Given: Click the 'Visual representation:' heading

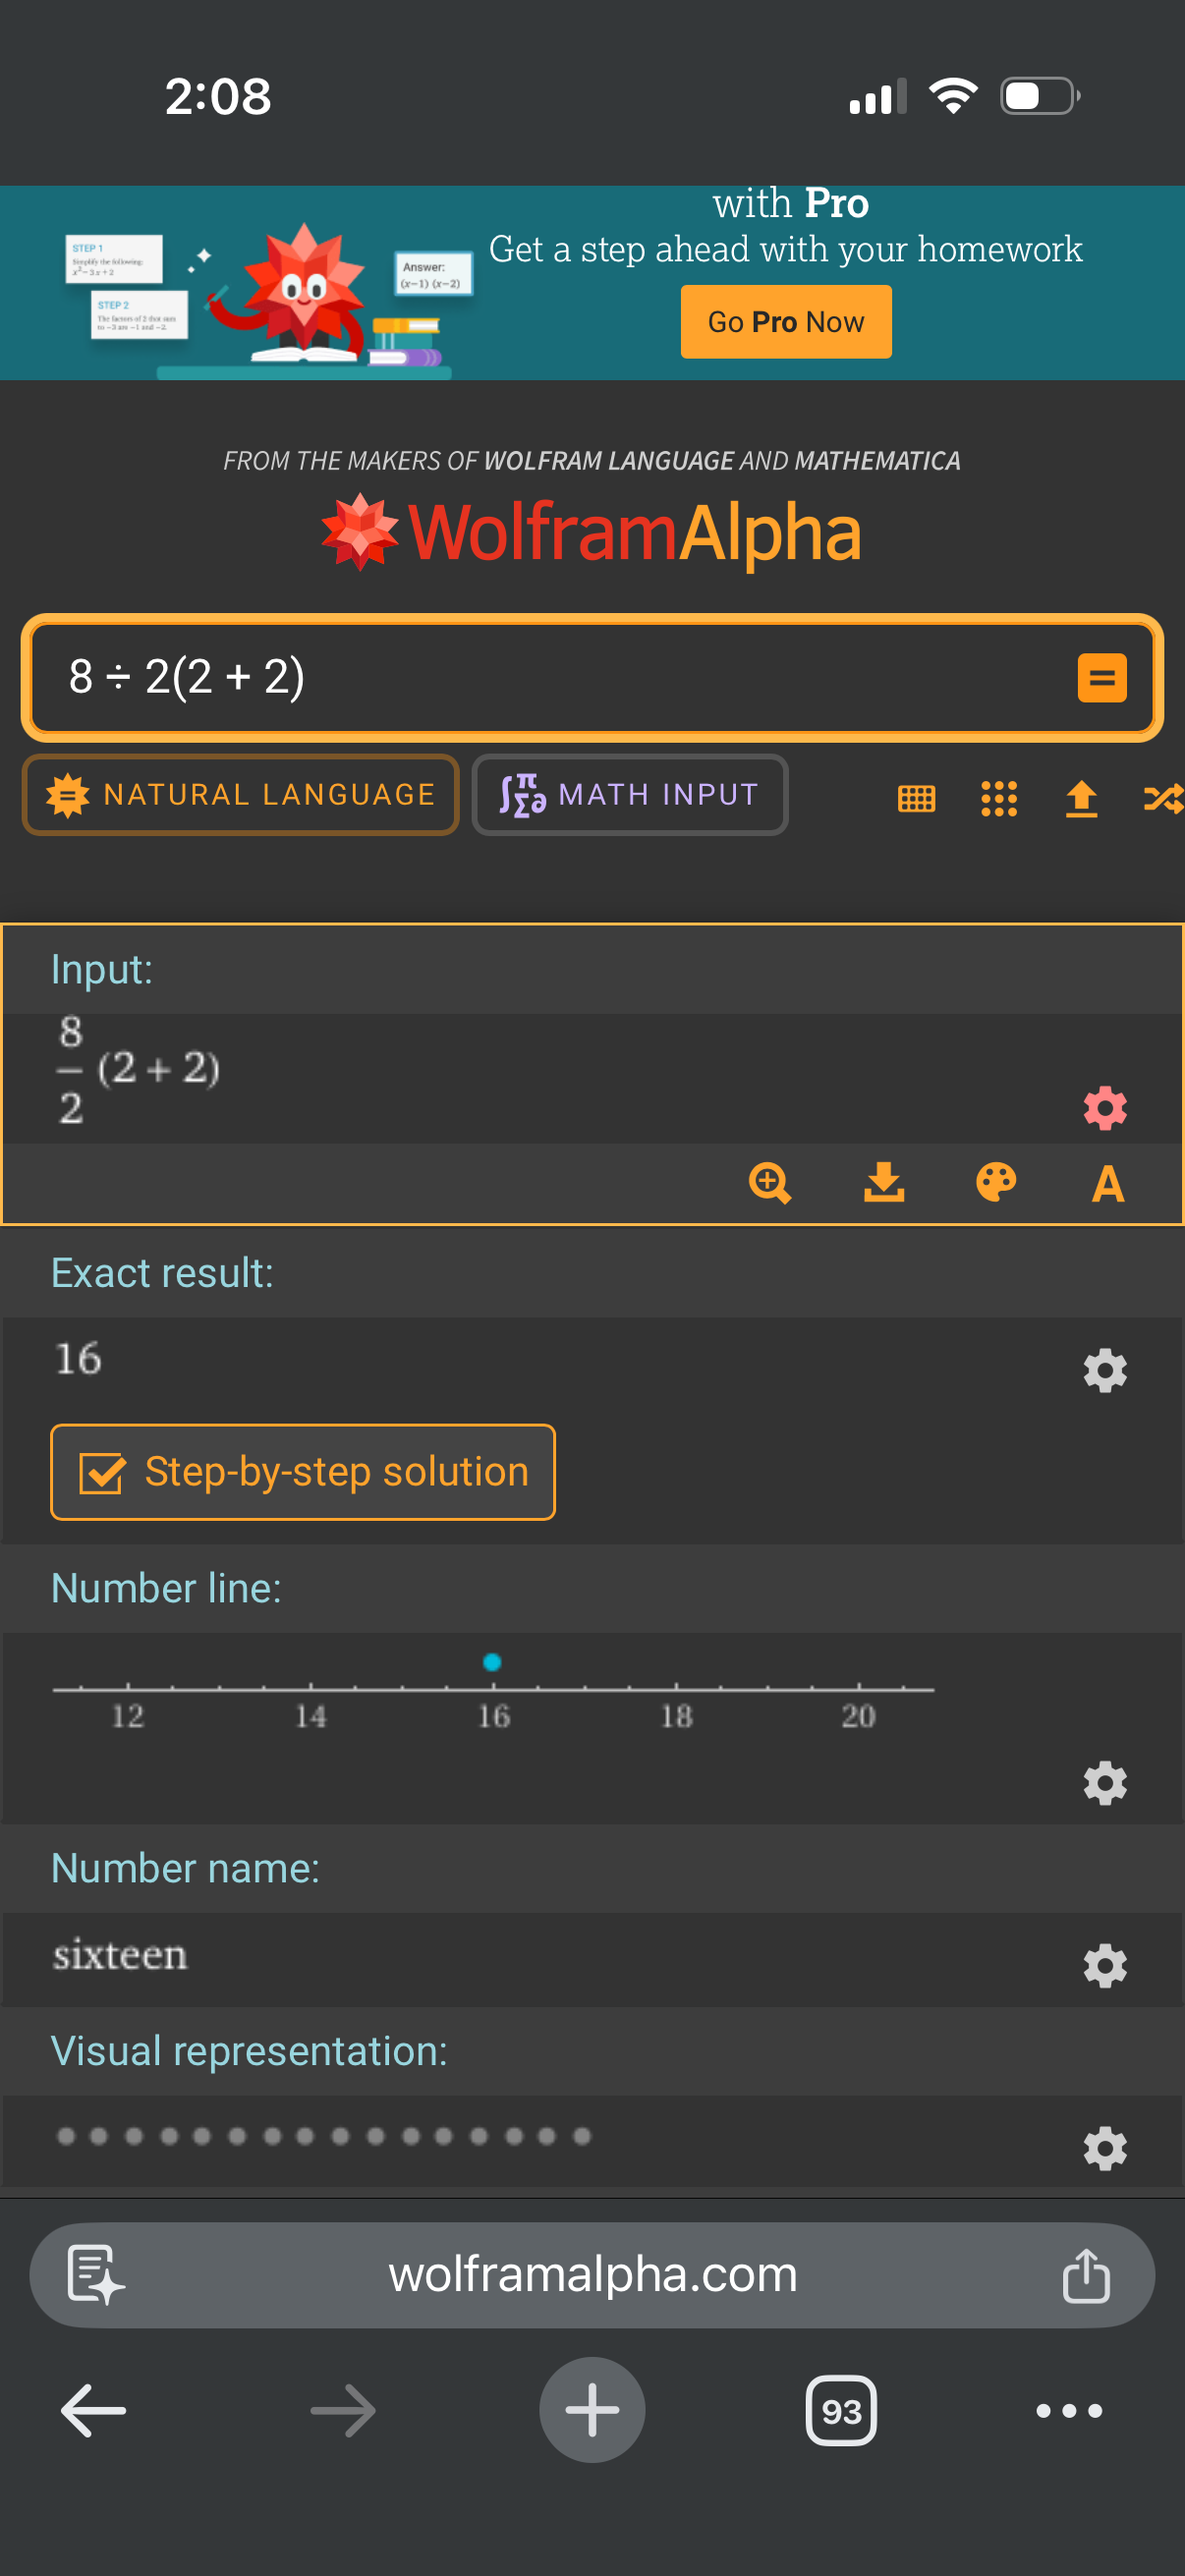Looking at the screenshot, I should 249,2051.
